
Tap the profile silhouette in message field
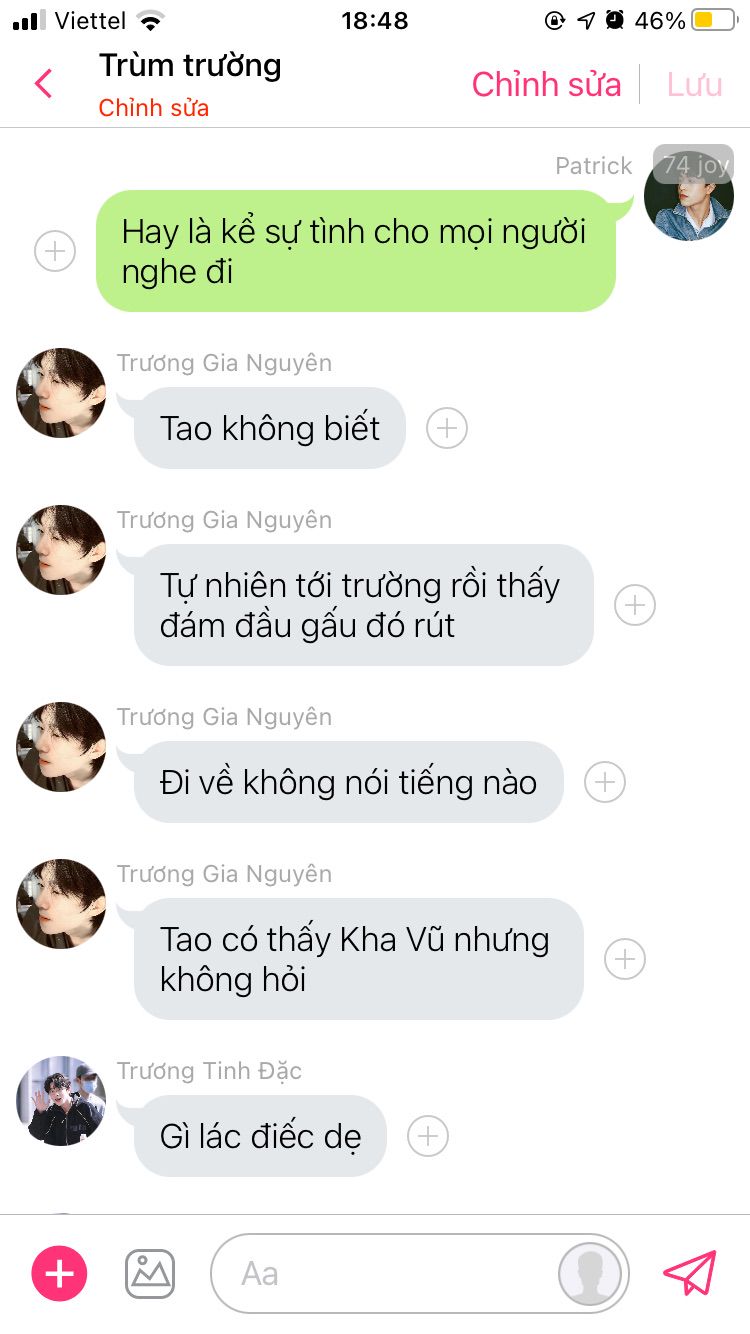[590, 1274]
